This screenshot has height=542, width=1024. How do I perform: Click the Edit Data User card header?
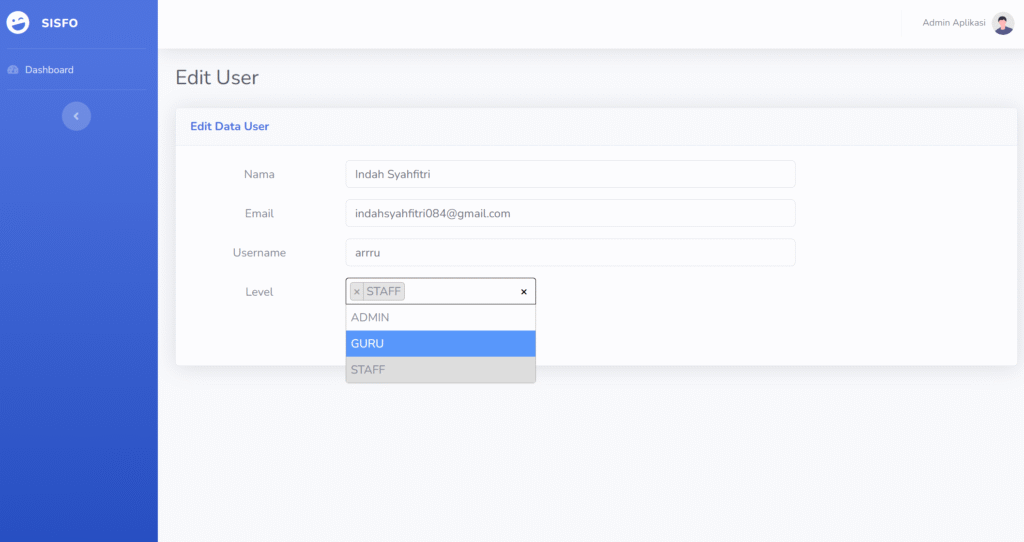pyautogui.click(x=229, y=126)
